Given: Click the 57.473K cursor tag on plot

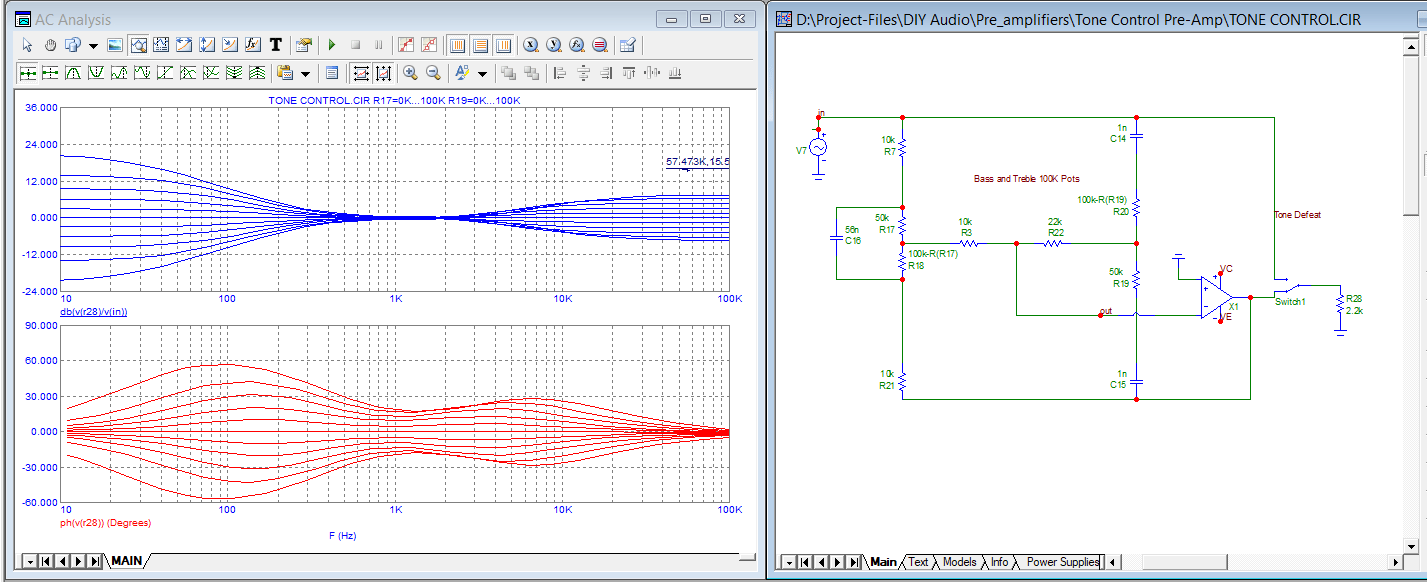Looking at the screenshot, I should tap(697, 161).
